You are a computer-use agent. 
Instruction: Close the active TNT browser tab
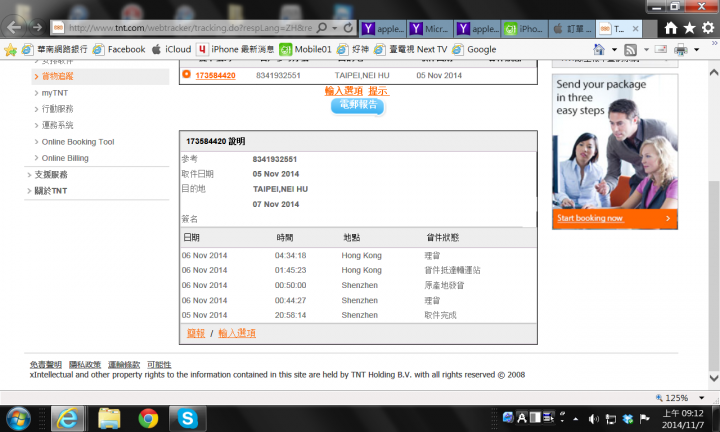click(636, 28)
